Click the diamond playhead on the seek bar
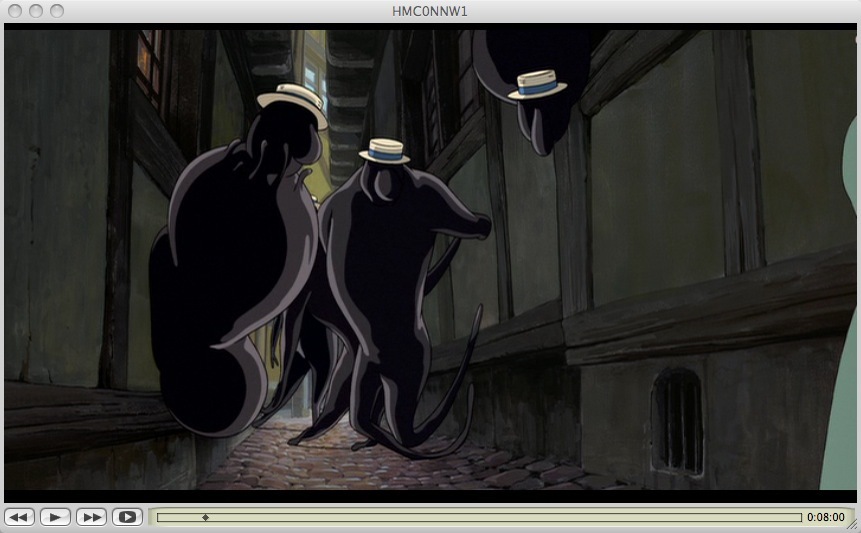Screen dimensions: 861x533 point(206,518)
